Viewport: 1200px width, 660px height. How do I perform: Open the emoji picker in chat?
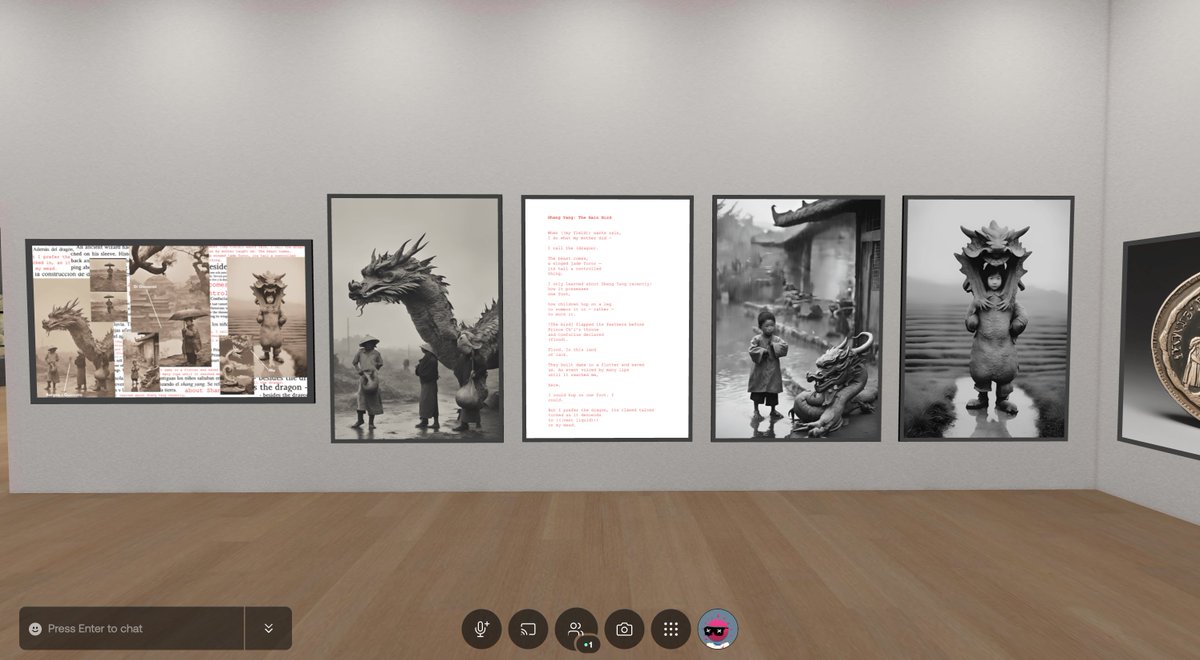[35, 629]
